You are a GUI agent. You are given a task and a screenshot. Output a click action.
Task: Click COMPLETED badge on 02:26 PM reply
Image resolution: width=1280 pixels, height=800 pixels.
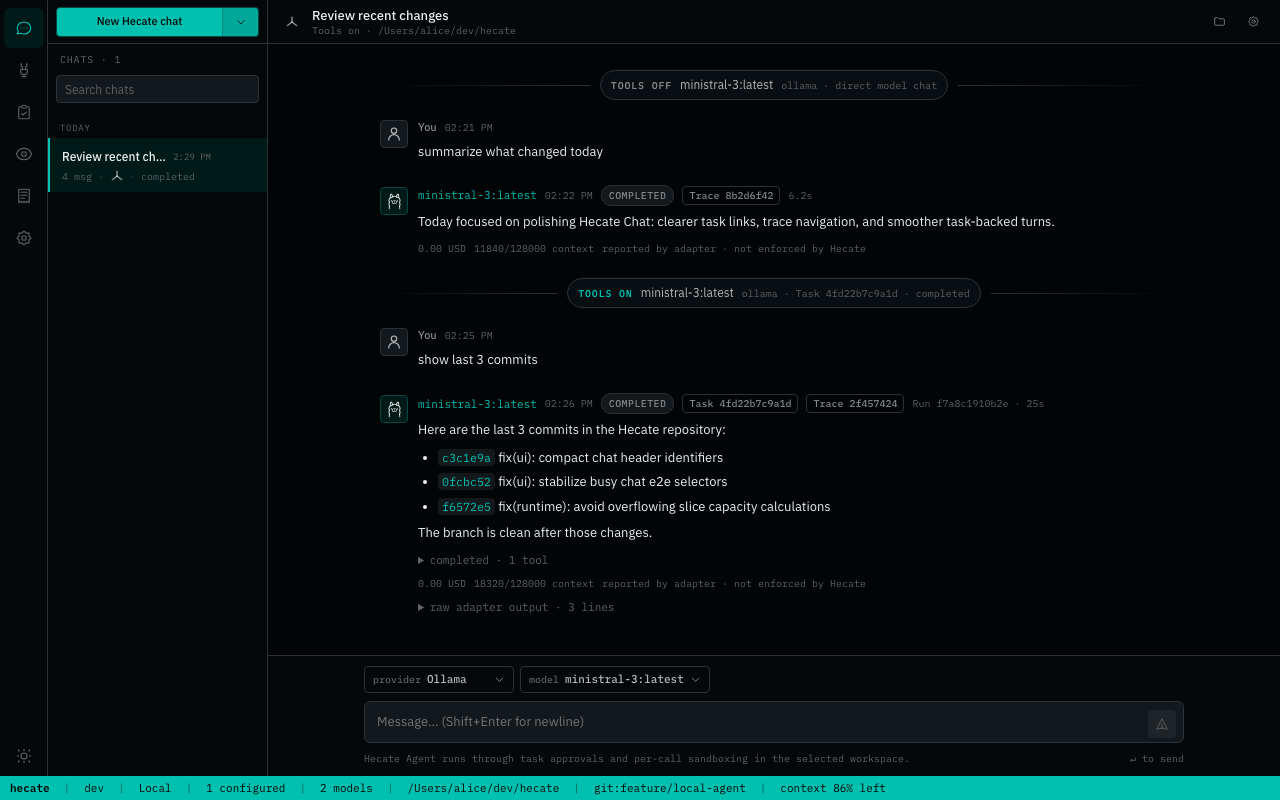click(637, 404)
